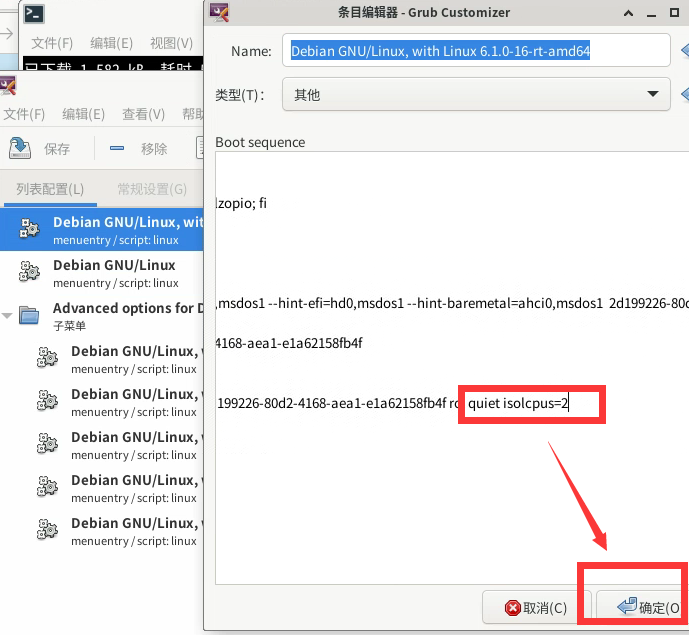Select the 'Debian GNU/Linux' second list entry
The width and height of the screenshot is (689, 635).
point(102,272)
